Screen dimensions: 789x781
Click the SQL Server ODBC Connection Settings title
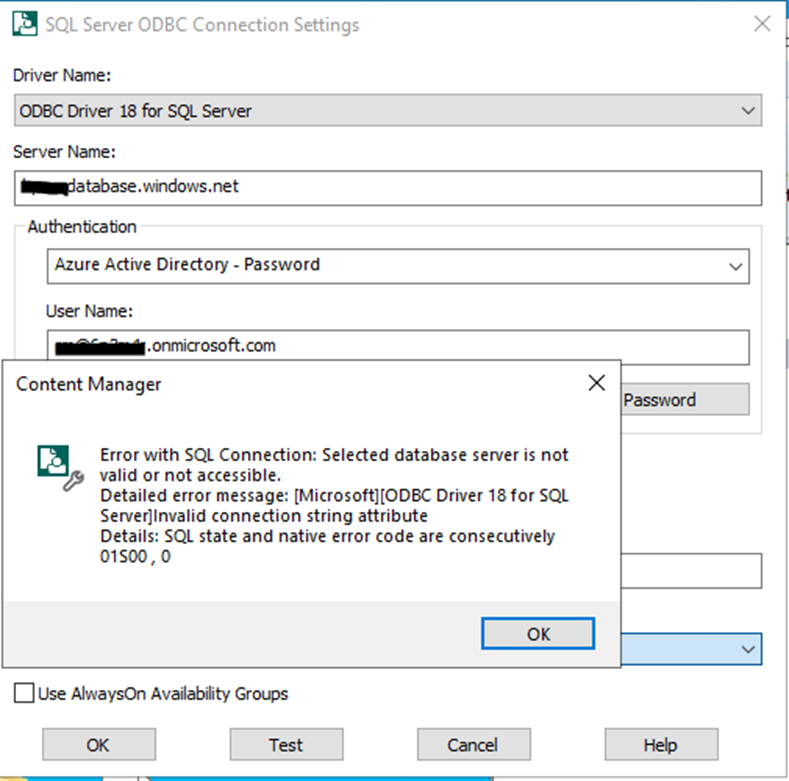(x=202, y=25)
